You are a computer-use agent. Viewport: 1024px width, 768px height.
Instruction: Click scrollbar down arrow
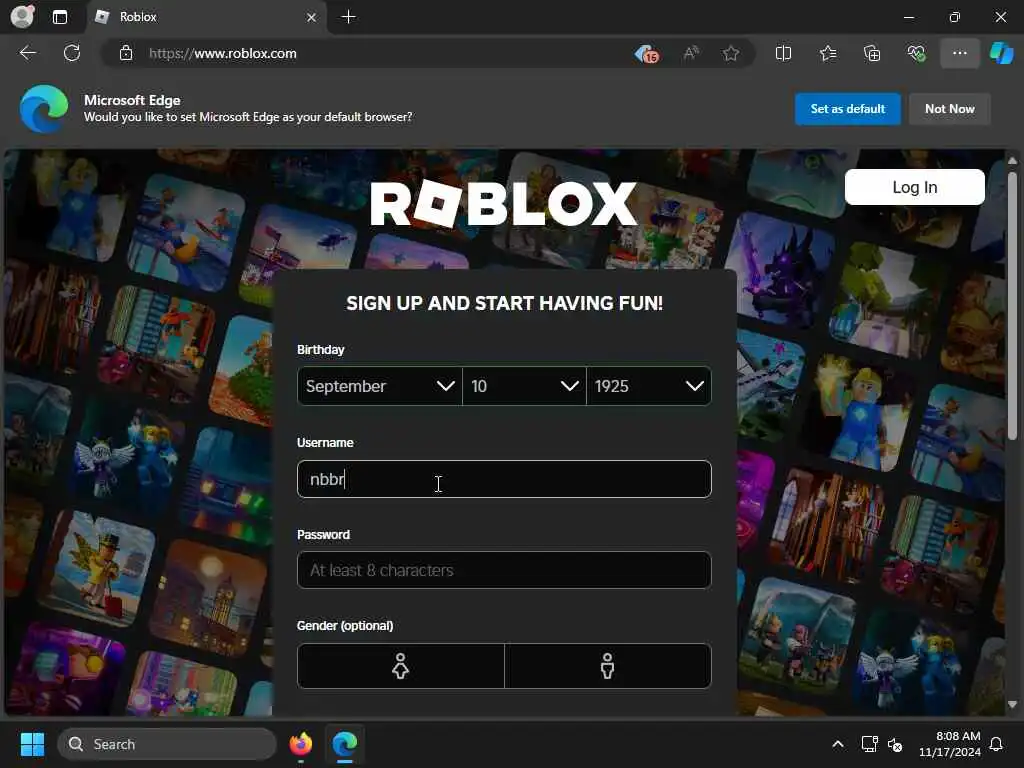coord(1012,705)
